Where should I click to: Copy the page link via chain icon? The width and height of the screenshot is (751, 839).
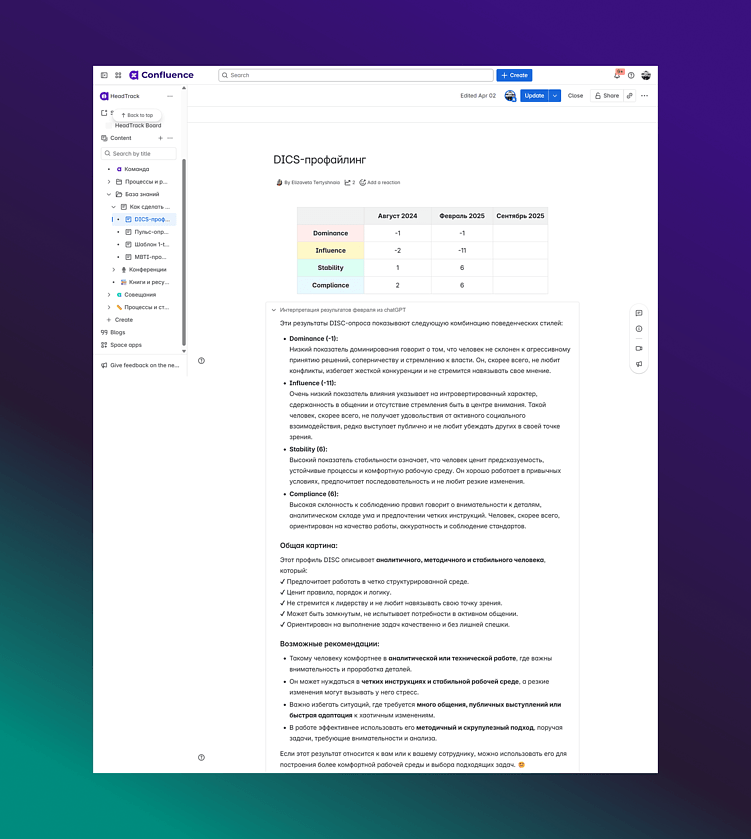630,96
